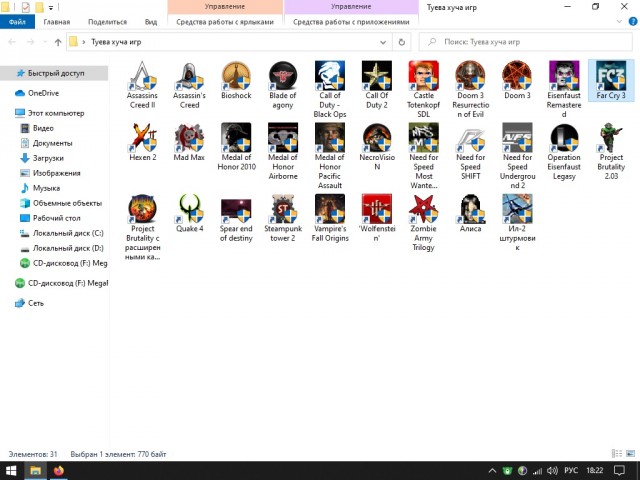640x480 pixels.
Task: Select Doom 3 Resurrection of Evil shortcut
Action: 471,90
